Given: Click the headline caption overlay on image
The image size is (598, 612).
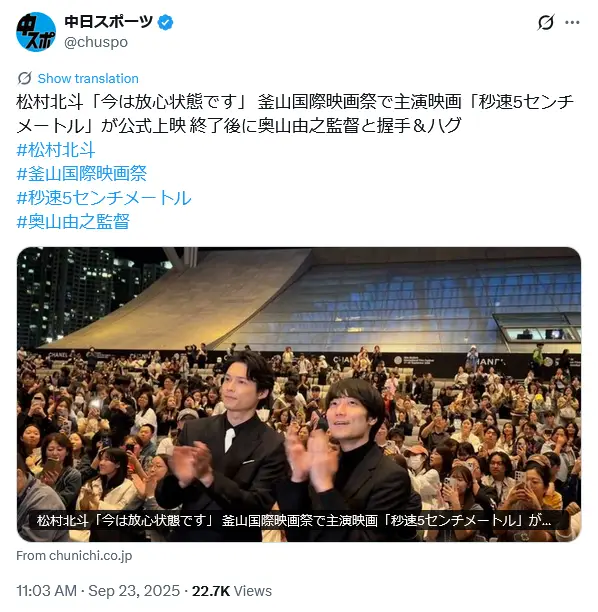Looking at the screenshot, I should point(294,520).
